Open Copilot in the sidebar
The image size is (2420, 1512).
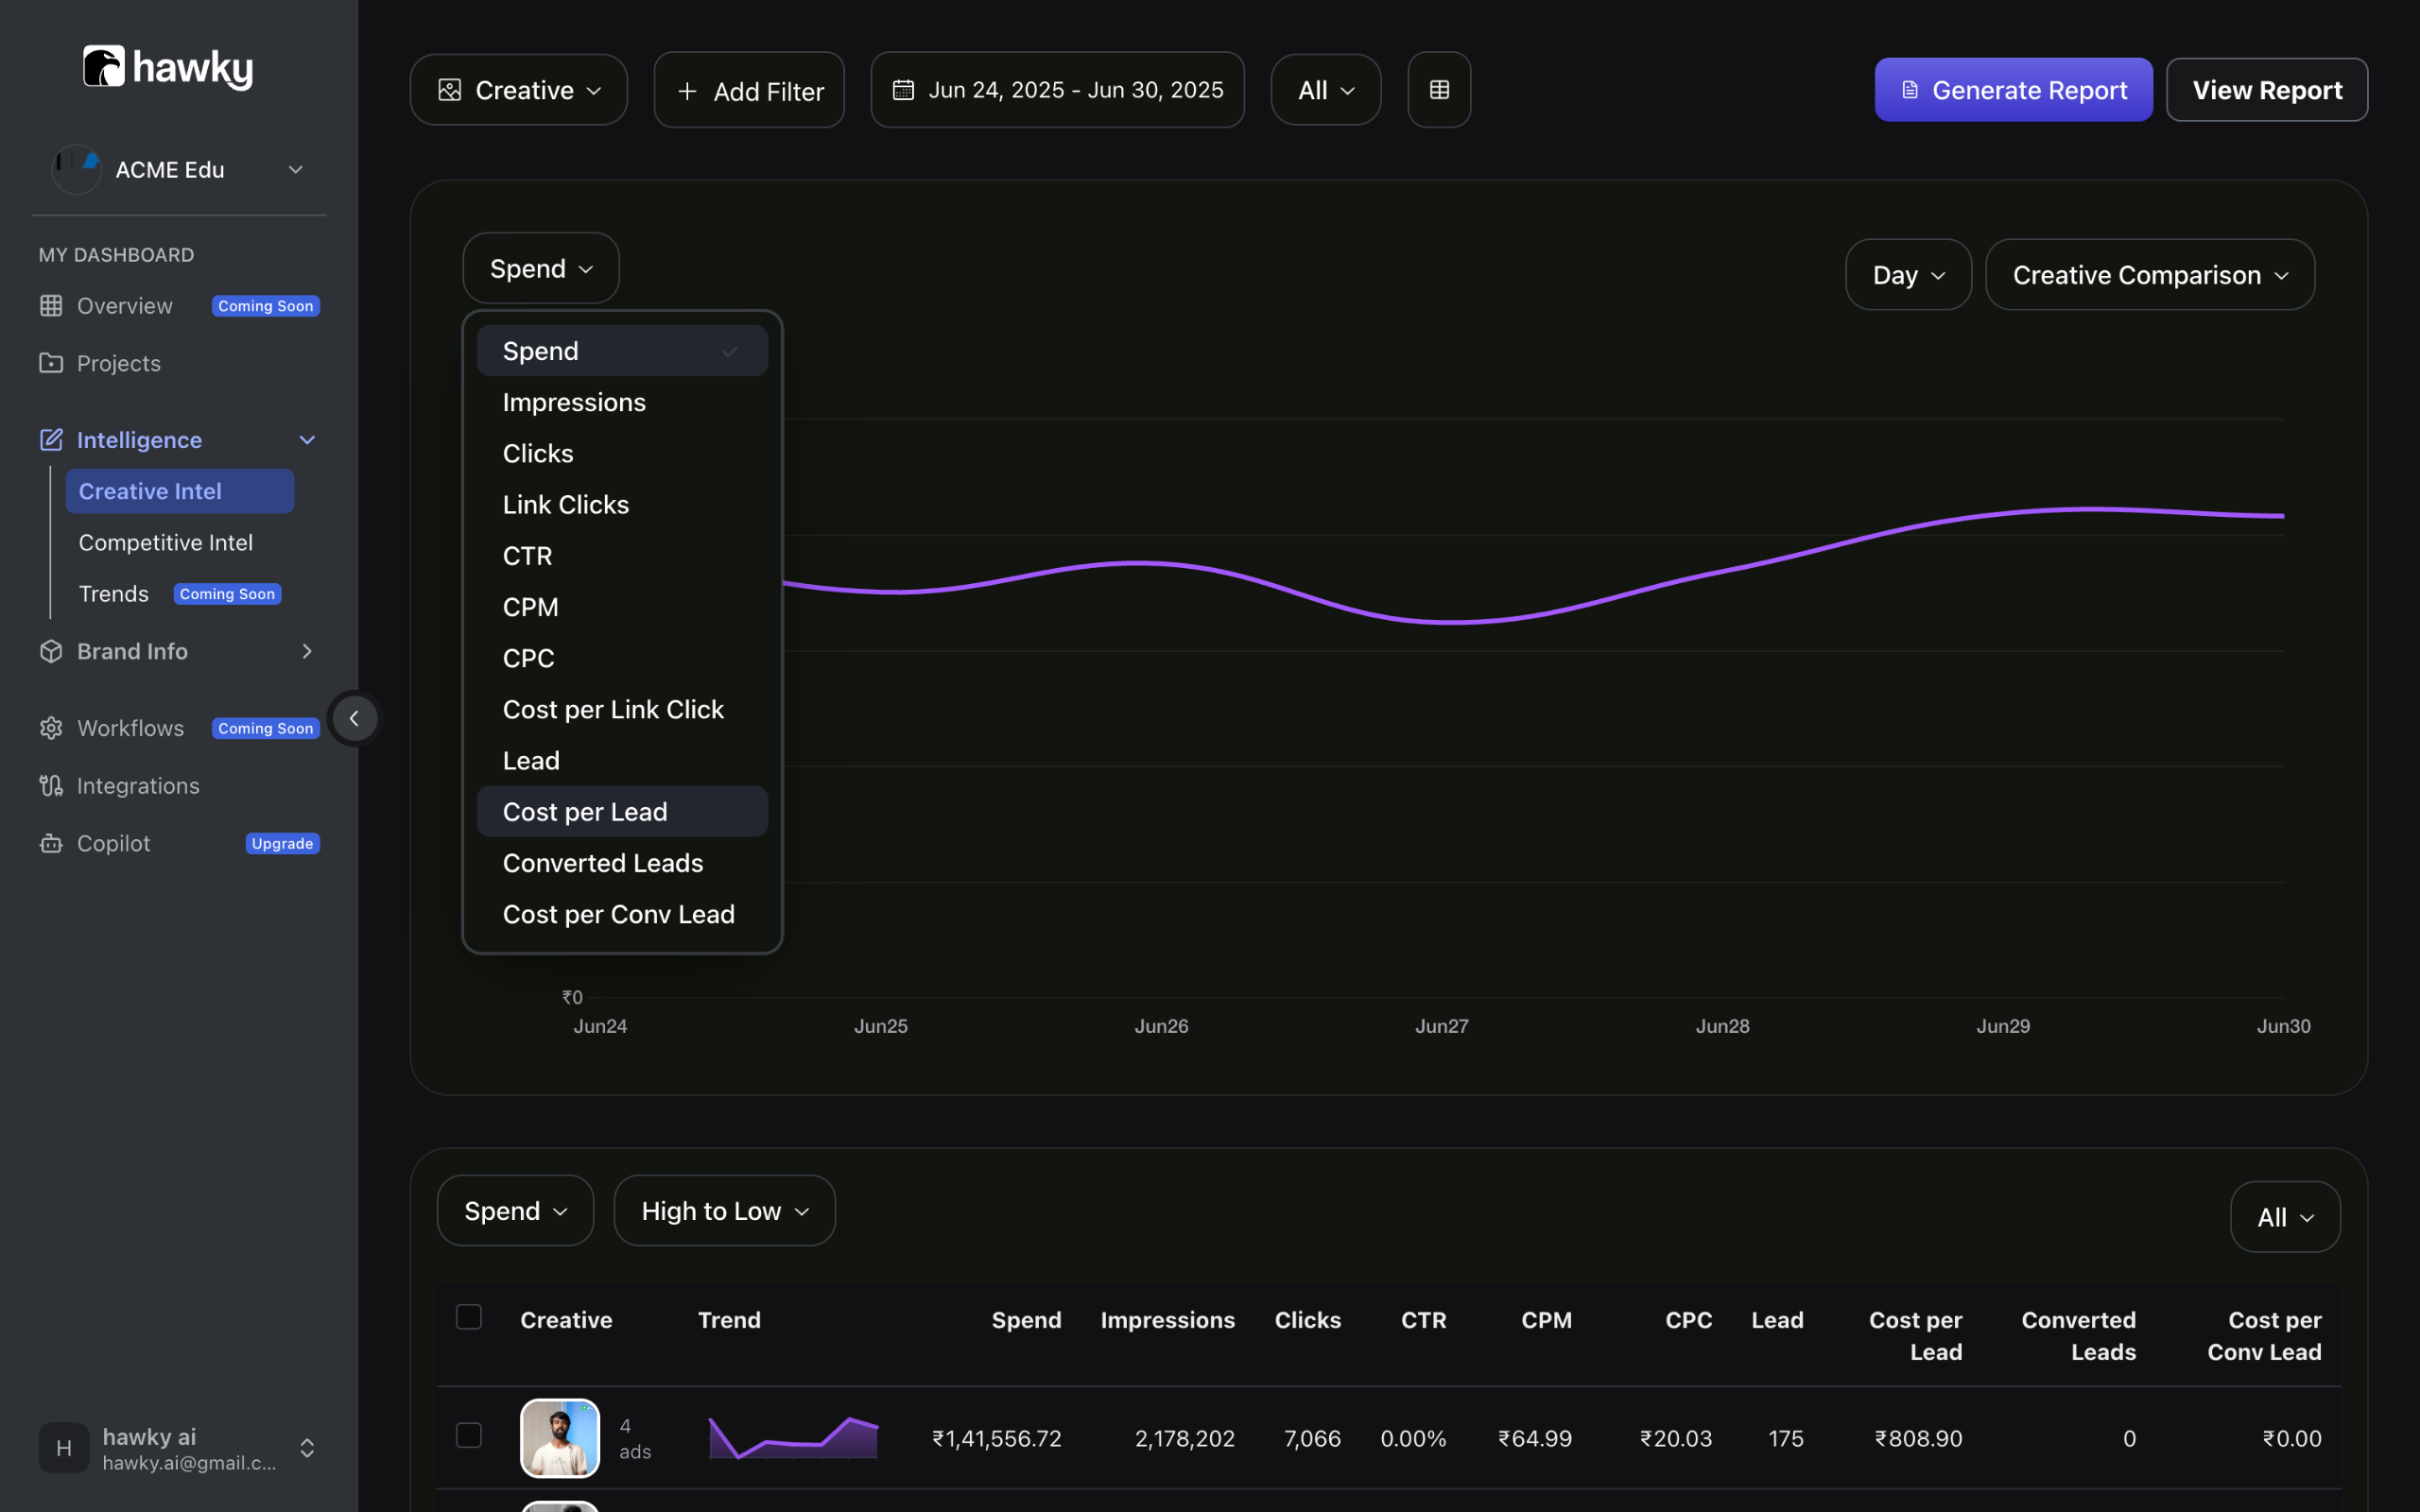pyautogui.click(x=113, y=843)
